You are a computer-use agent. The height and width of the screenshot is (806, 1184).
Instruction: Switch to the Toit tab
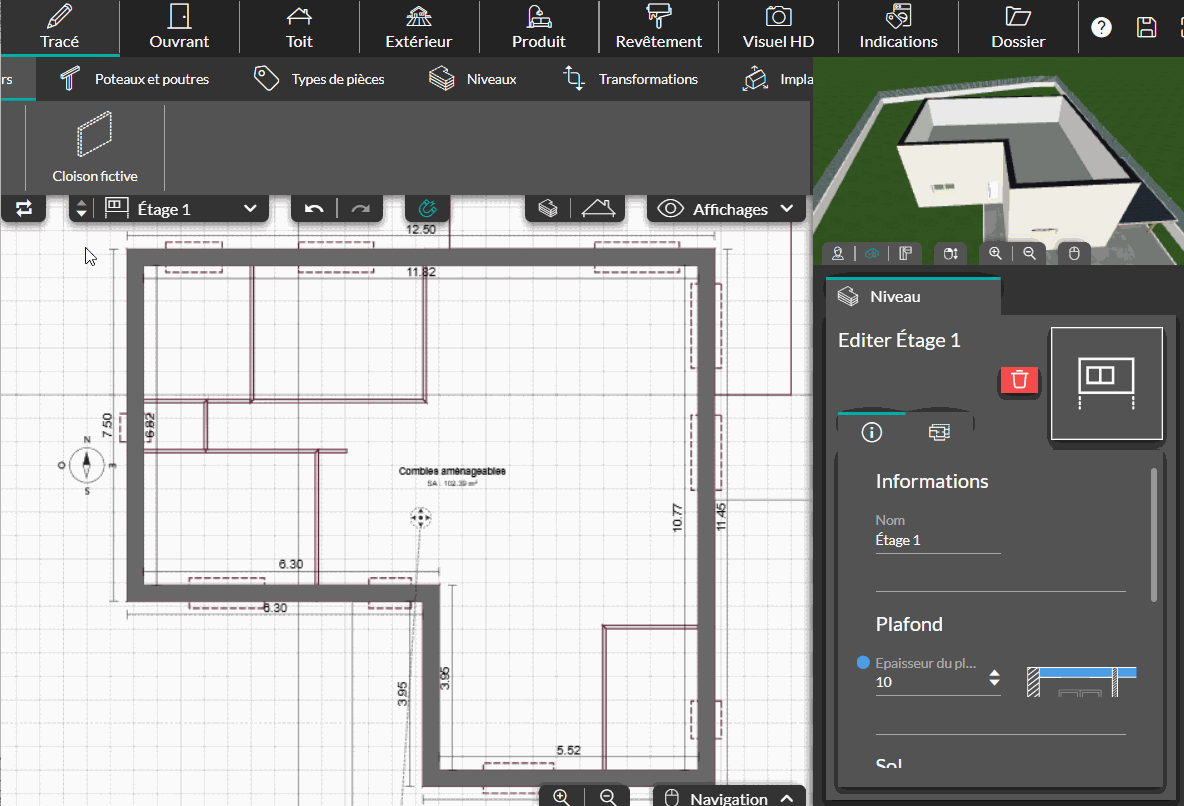(x=299, y=28)
